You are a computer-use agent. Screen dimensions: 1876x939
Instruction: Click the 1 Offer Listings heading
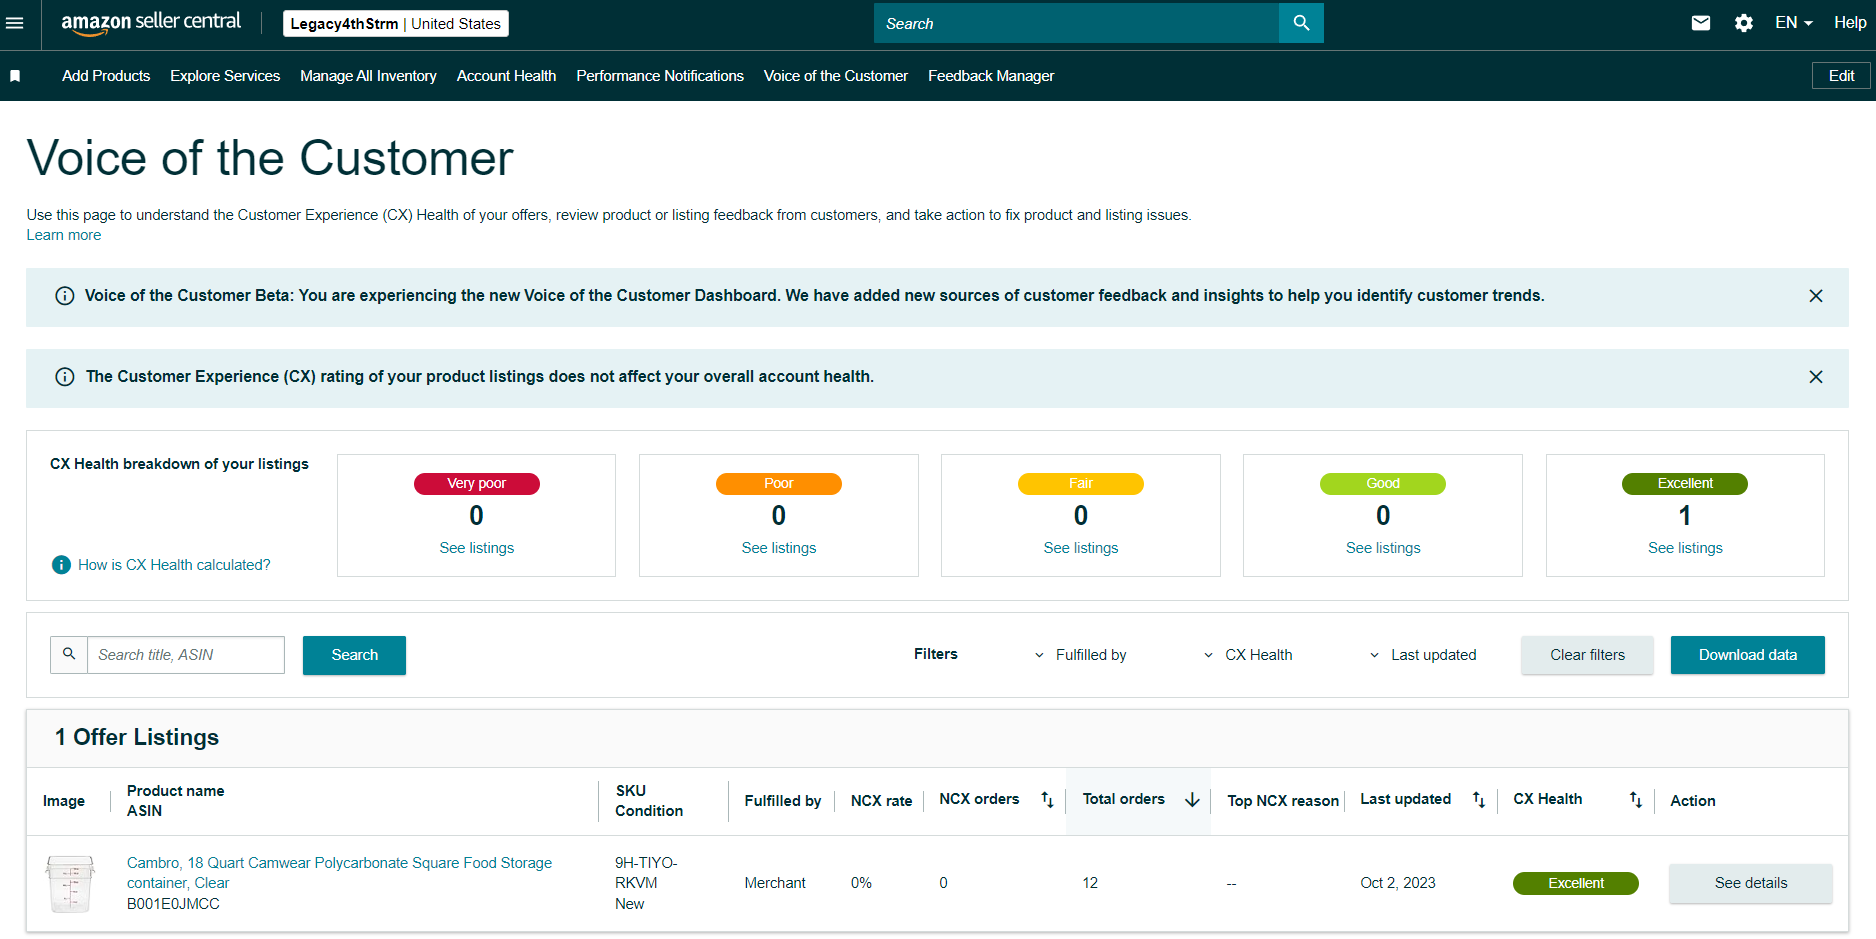click(x=137, y=737)
